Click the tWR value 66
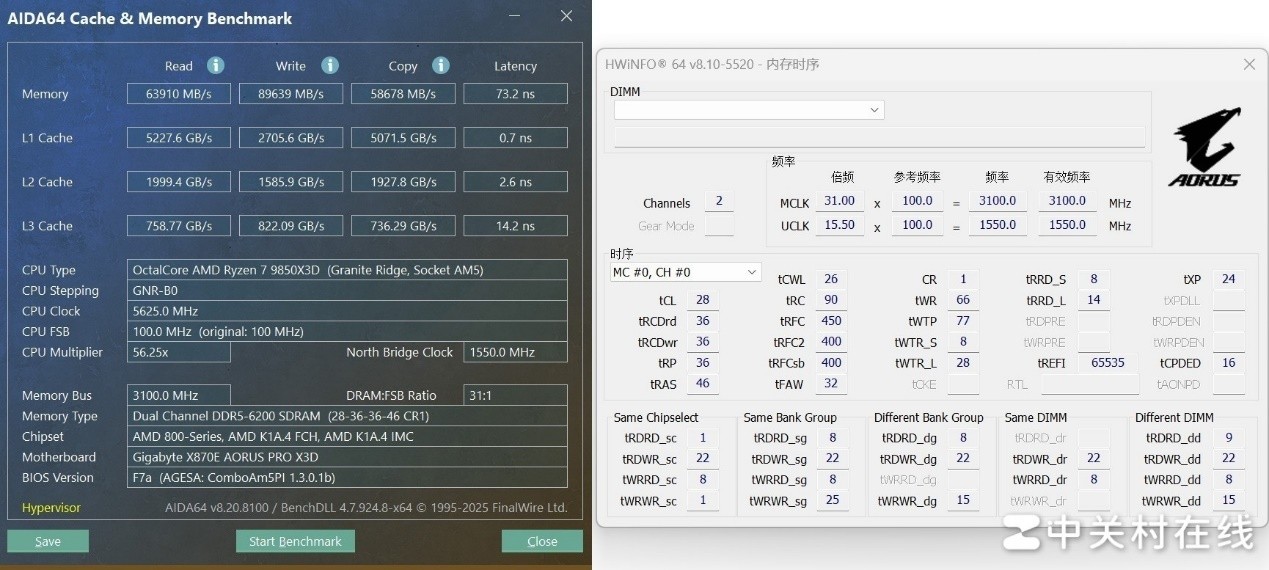The image size is (1269, 570). [x=963, y=300]
